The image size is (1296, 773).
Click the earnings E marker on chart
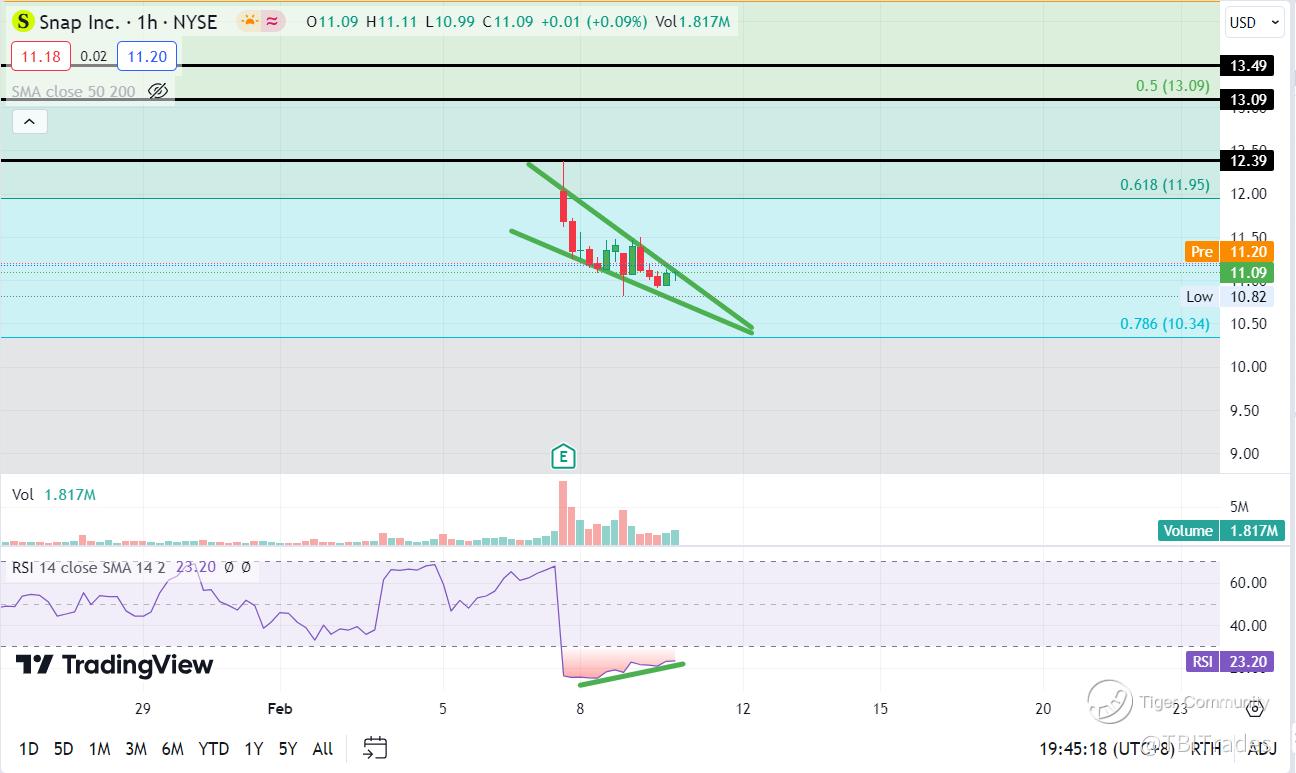point(563,457)
